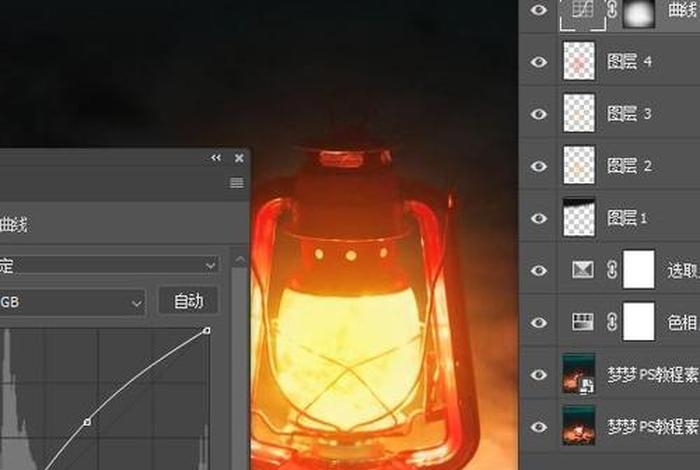Click the 图层 4 layer name
The width and height of the screenshot is (700, 470).
point(629,62)
